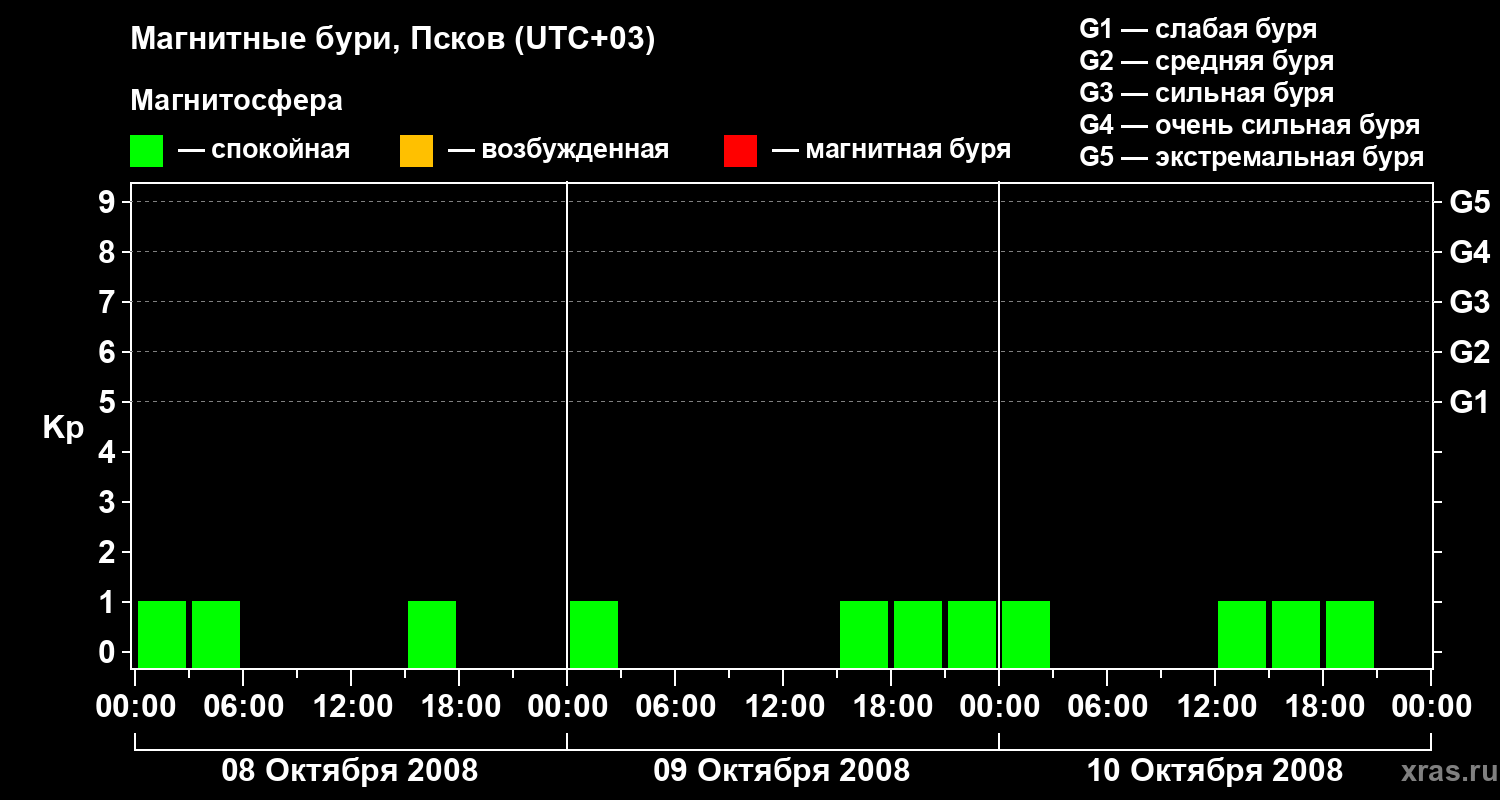Click the '10 Октября 2008' date label

coord(1215,771)
